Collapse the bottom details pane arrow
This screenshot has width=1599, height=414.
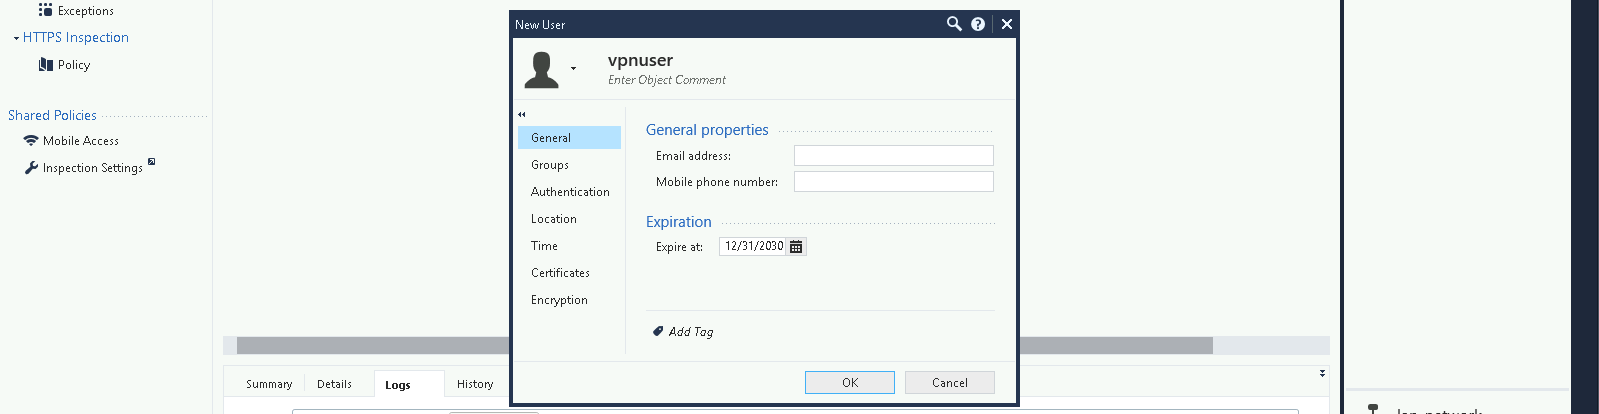(x=1322, y=373)
